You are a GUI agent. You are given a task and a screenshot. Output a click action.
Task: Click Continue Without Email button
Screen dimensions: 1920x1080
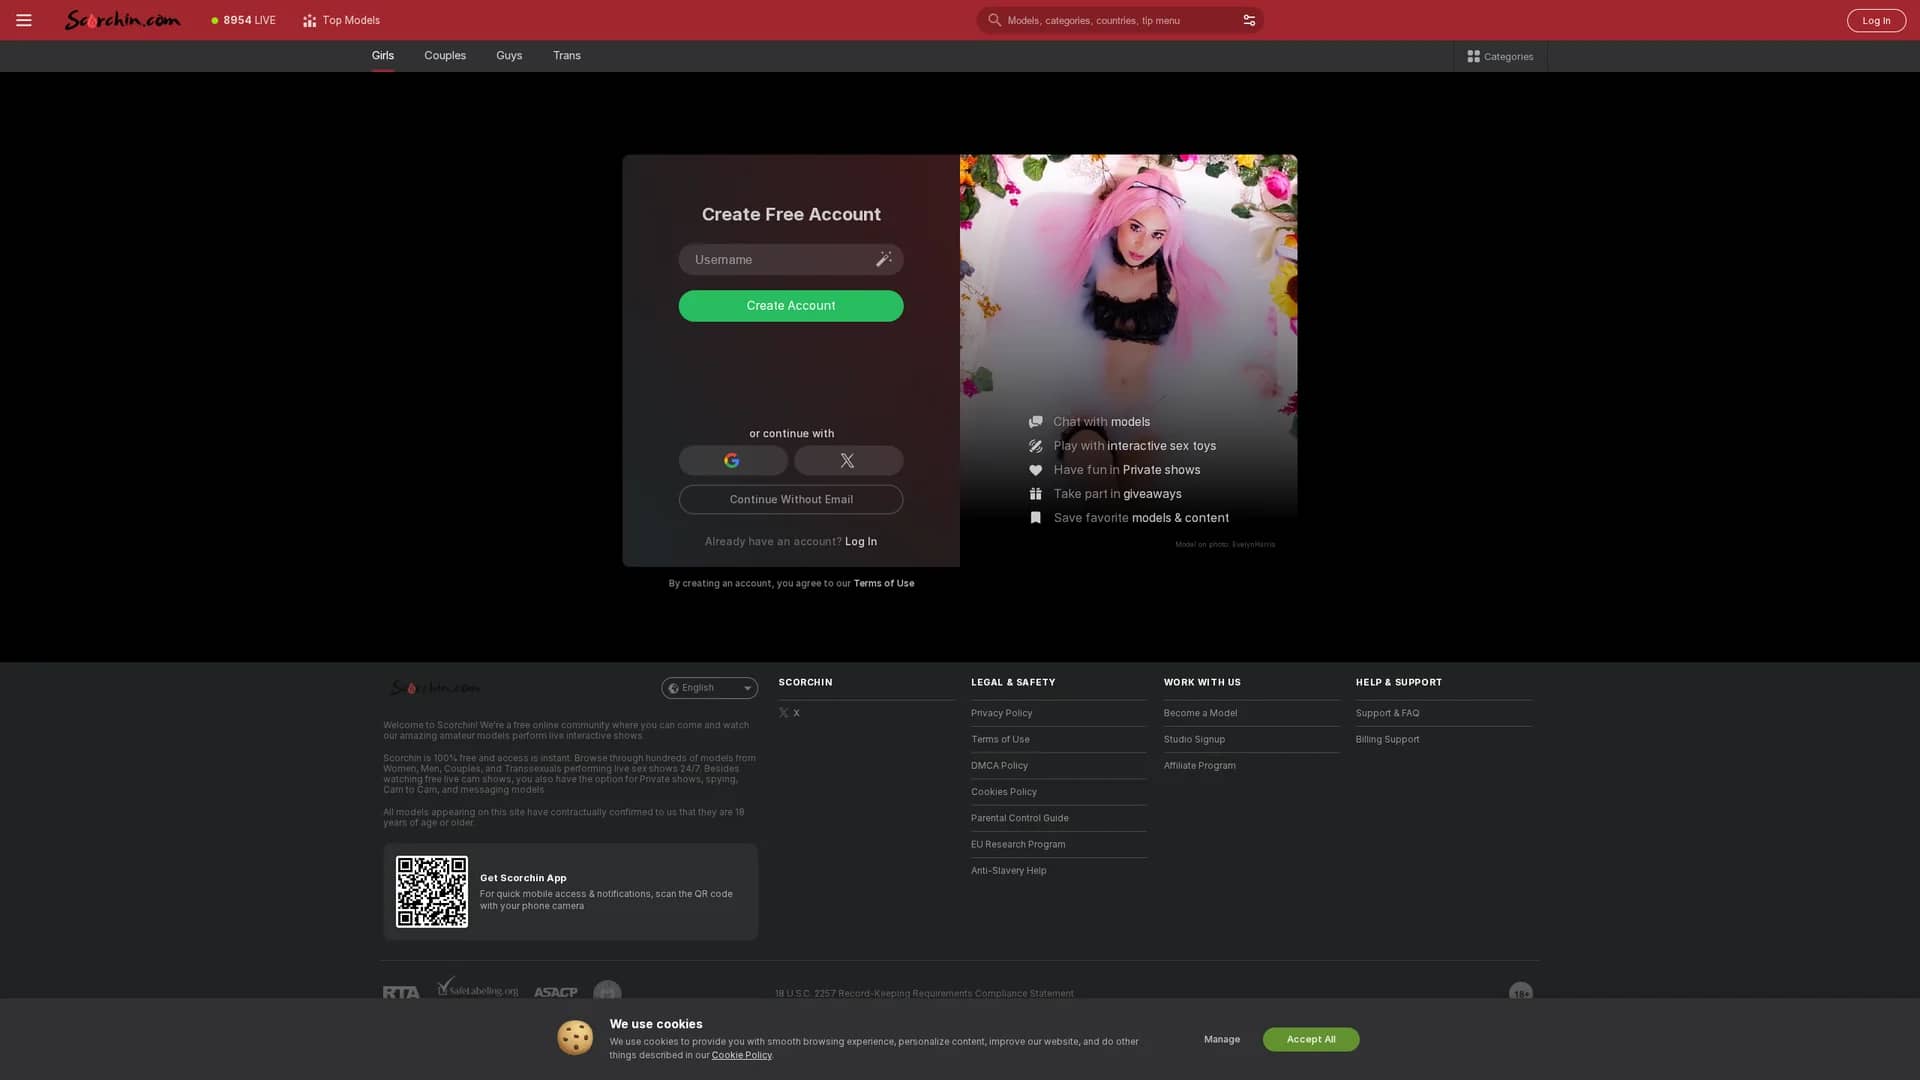(791, 500)
